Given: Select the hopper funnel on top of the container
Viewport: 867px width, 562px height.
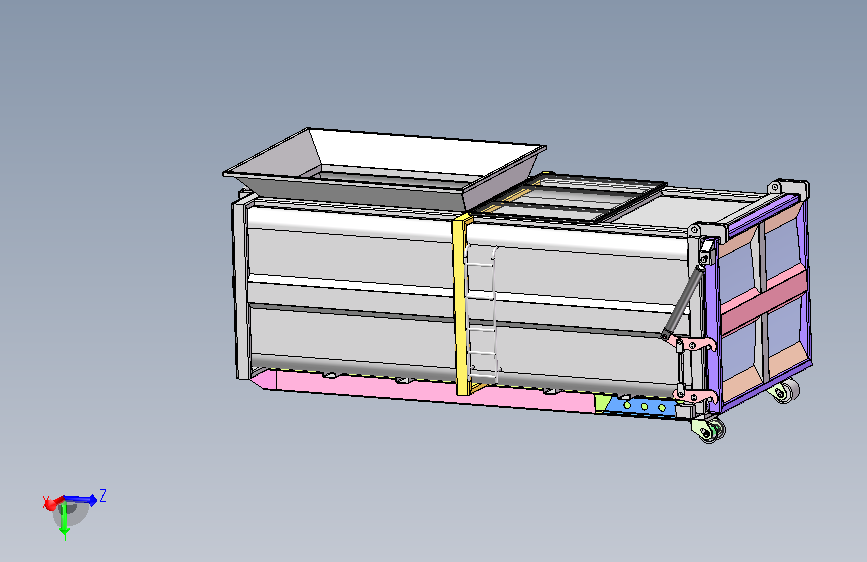Looking at the screenshot, I should pos(384,168).
